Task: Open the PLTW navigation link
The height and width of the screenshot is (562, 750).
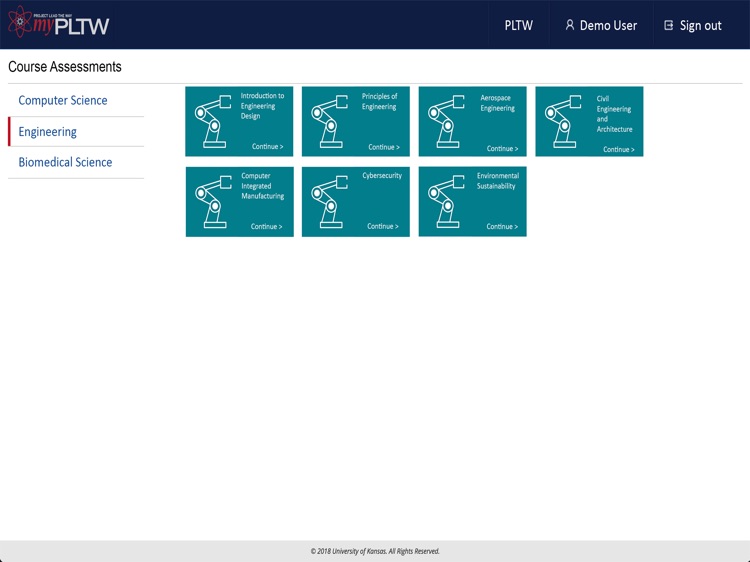Action: click(x=518, y=25)
